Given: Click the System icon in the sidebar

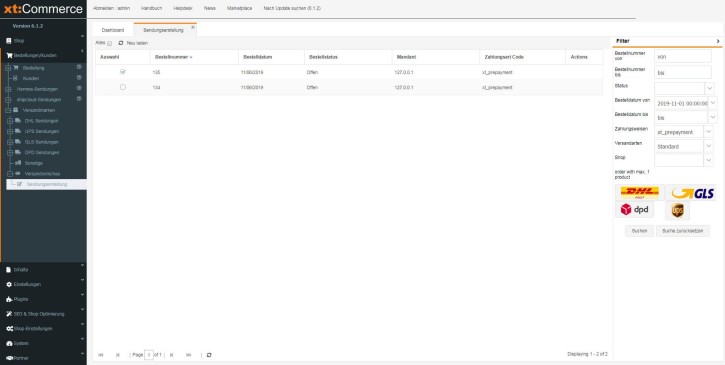Looking at the screenshot, I should pyautogui.click(x=9, y=344).
